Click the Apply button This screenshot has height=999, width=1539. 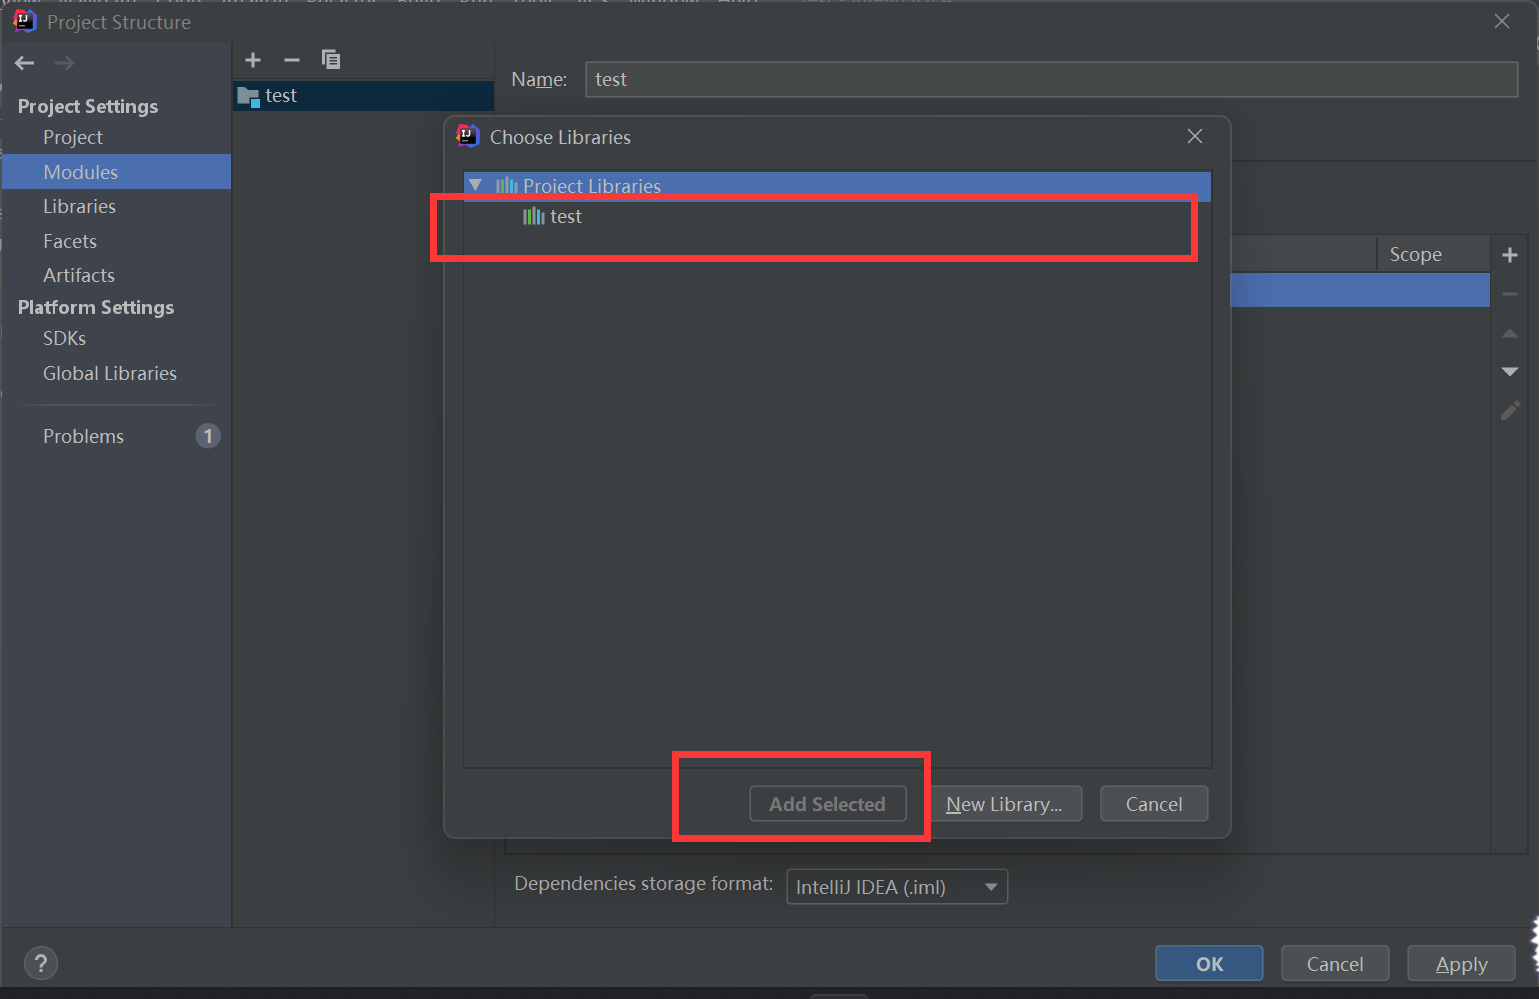[x=1462, y=964]
